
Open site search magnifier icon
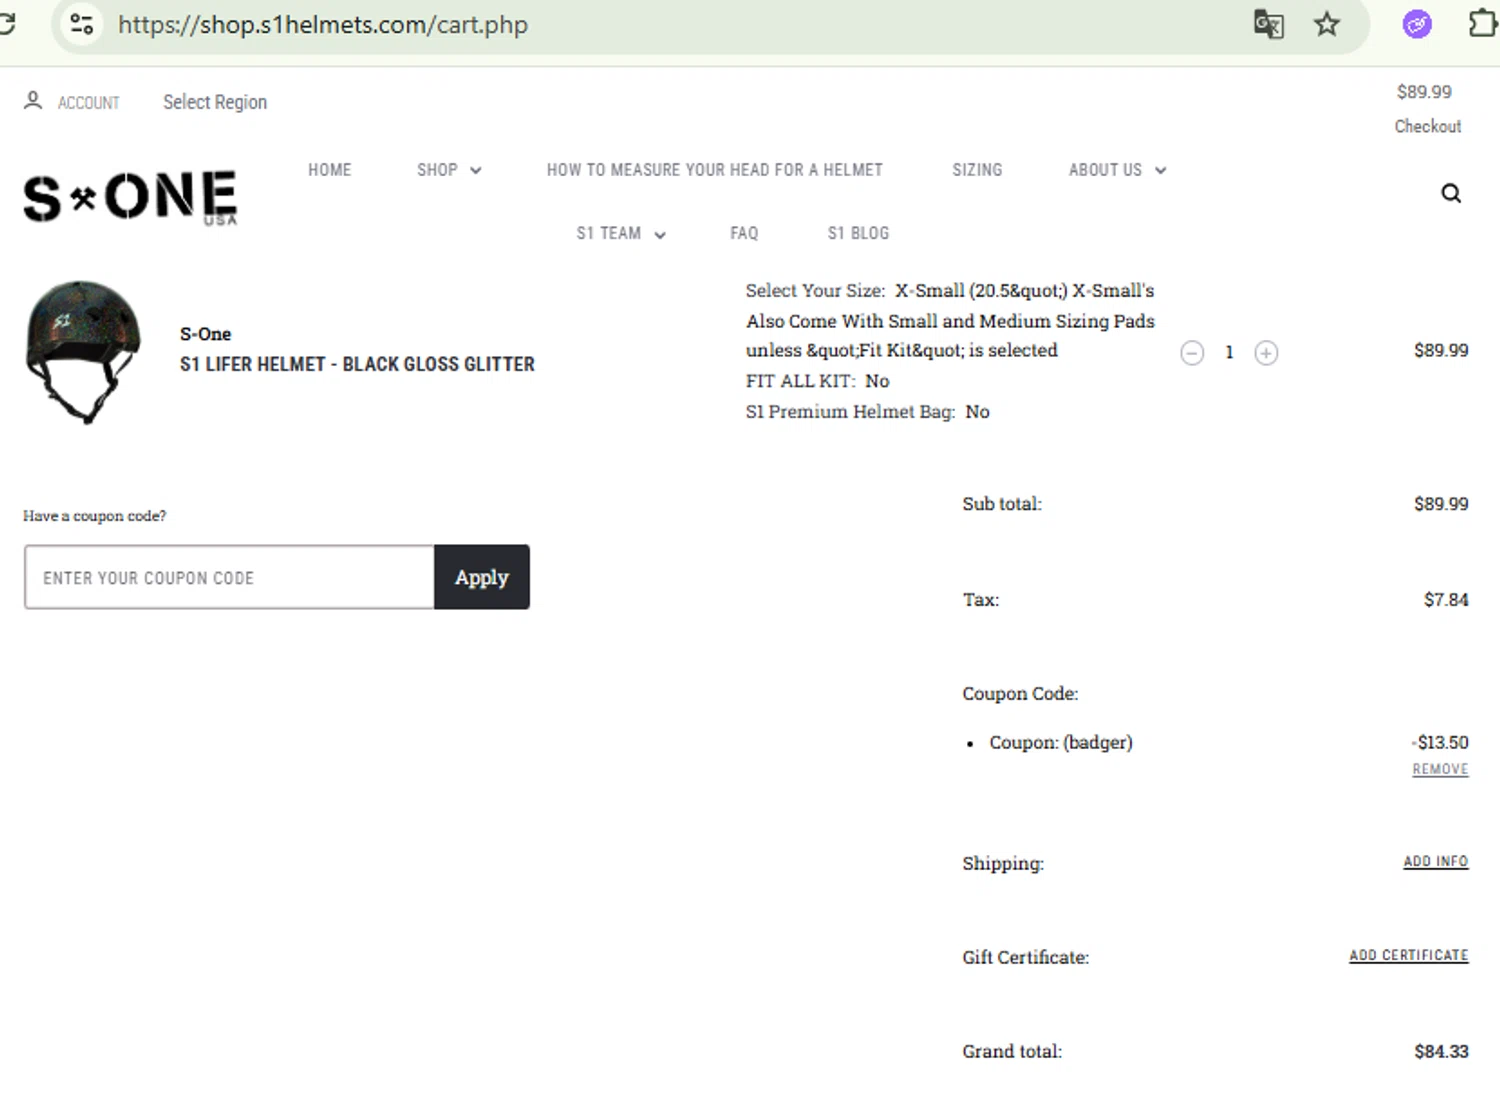(x=1451, y=193)
